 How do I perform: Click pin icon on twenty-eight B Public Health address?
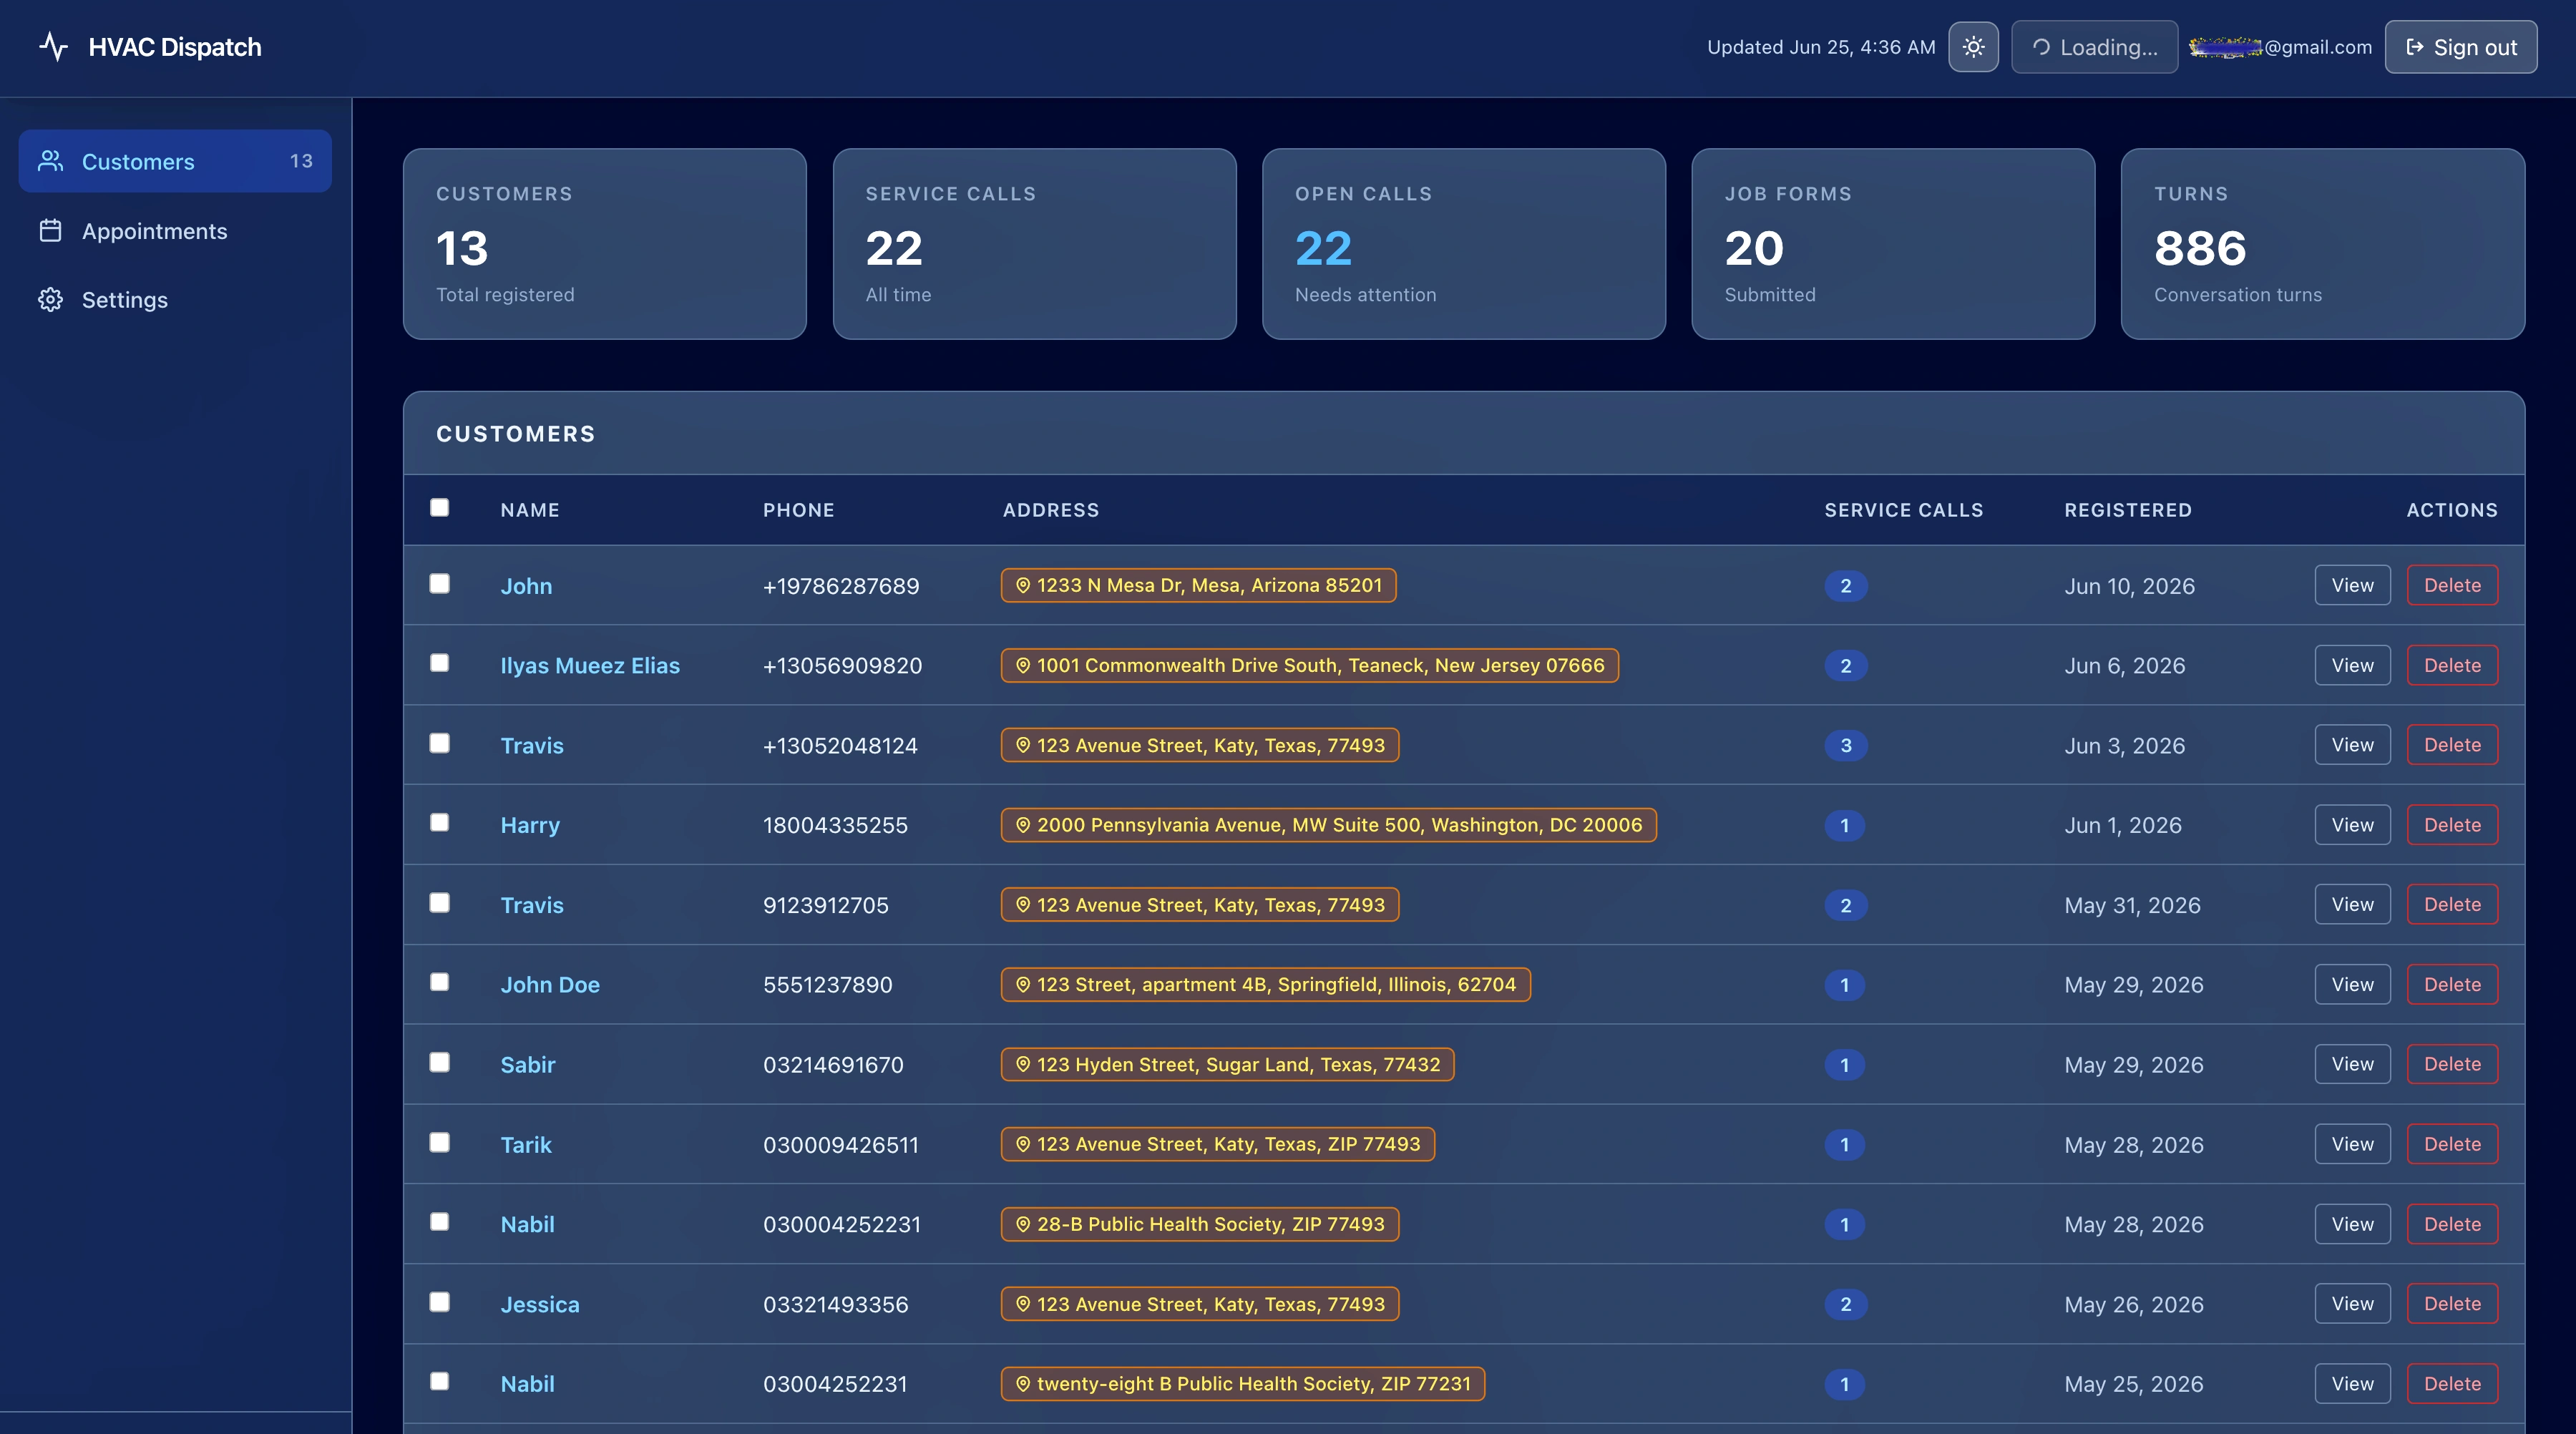(x=1023, y=1384)
